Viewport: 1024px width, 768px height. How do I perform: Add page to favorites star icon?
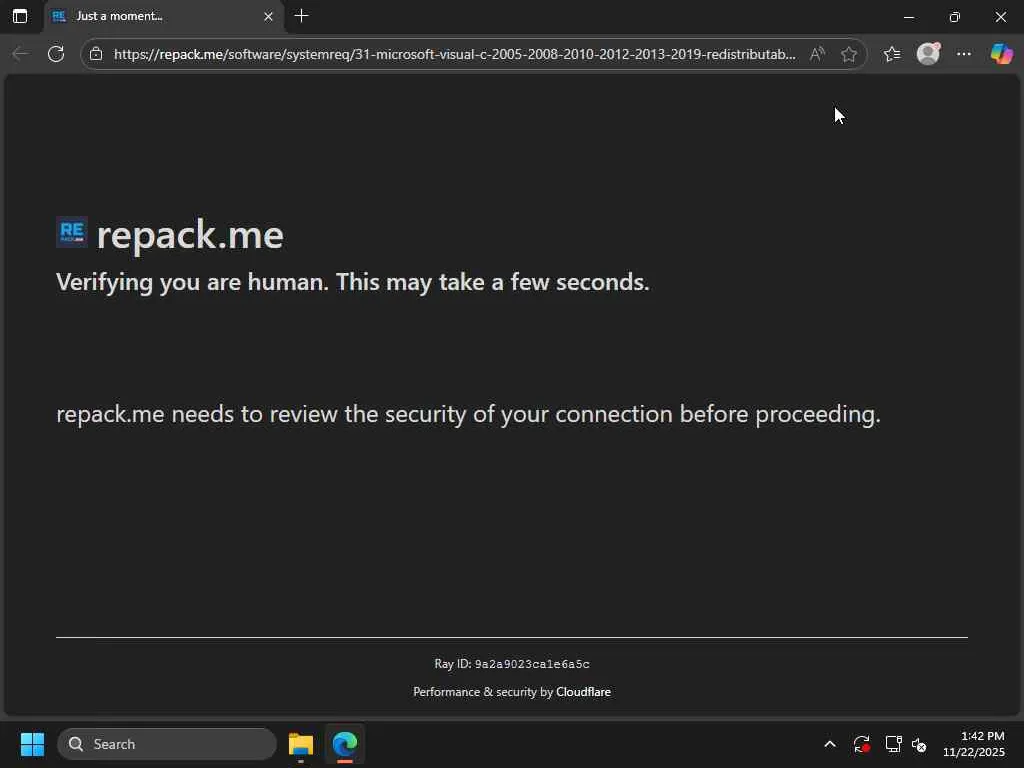tap(849, 54)
